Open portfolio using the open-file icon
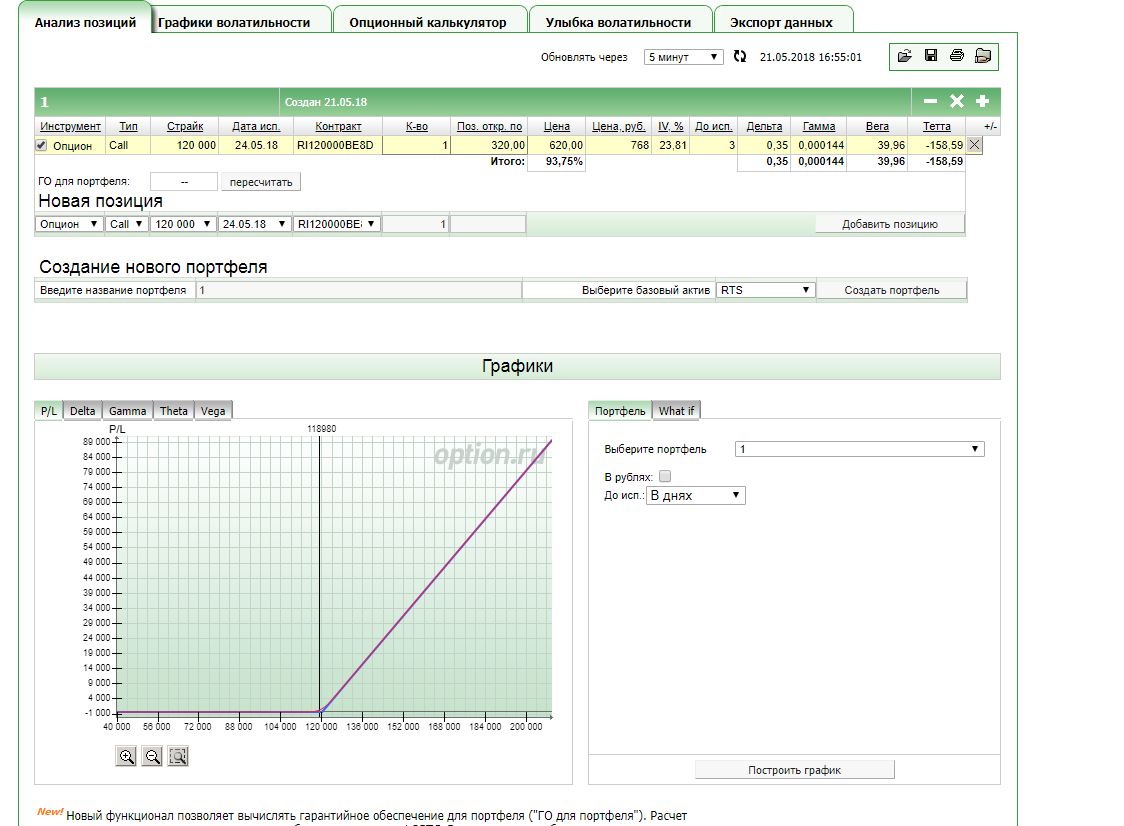 [x=905, y=56]
